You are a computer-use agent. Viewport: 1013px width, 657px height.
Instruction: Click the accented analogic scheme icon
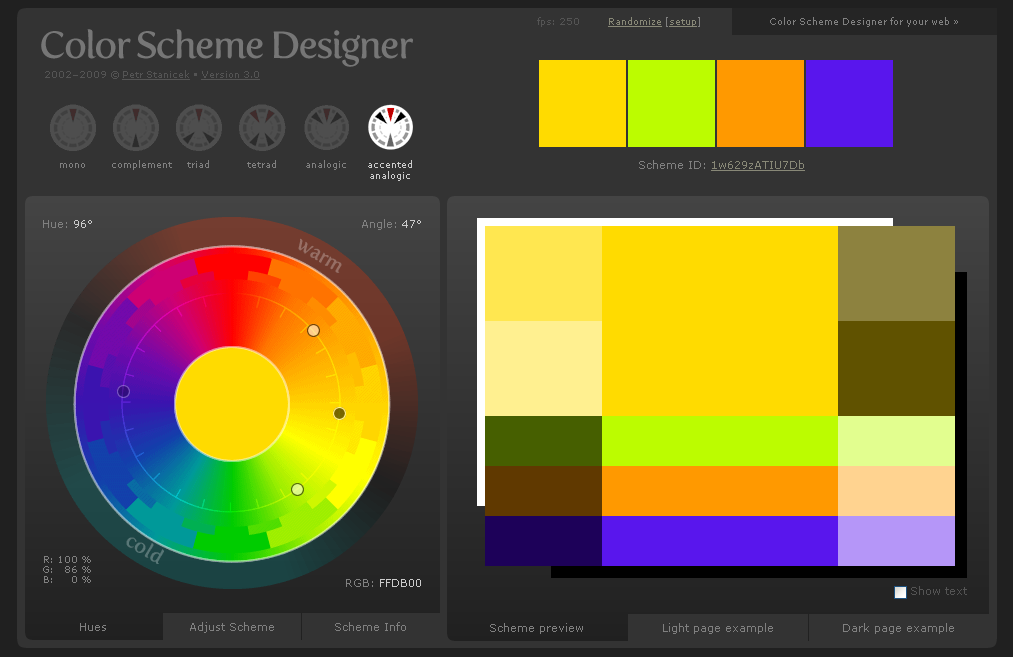pyautogui.click(x=390, y=128)
